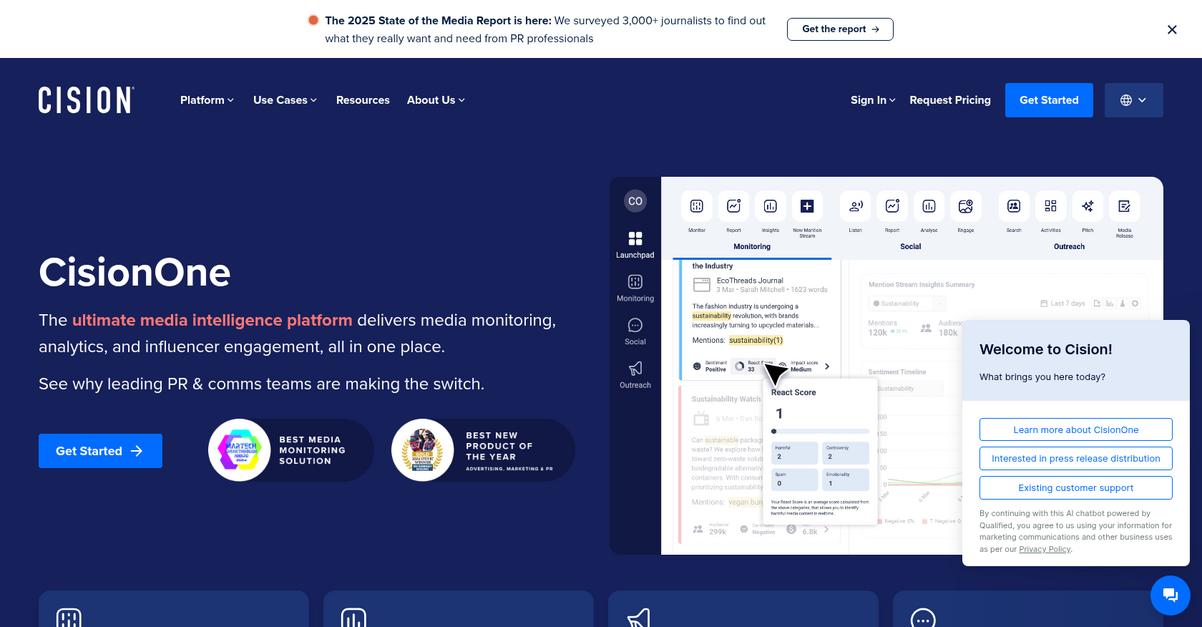1202x627 pixels.
Task: Click the EcoThreads Journal article title
Action: (750, 281)
